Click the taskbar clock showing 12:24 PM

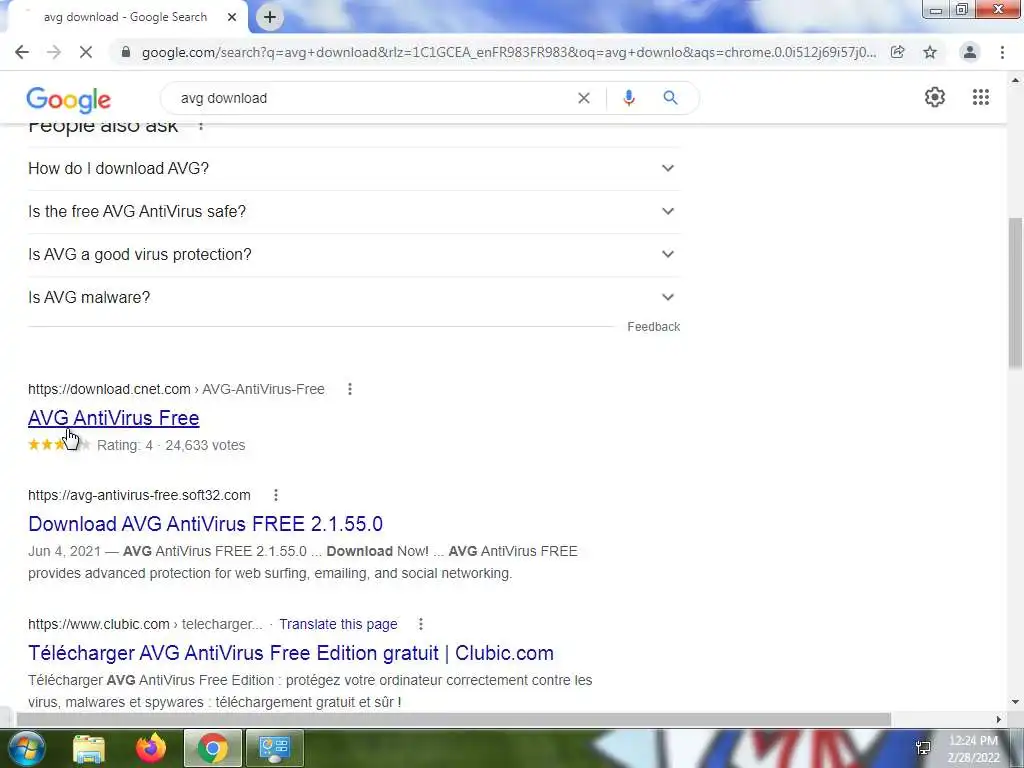click(973, 749)
